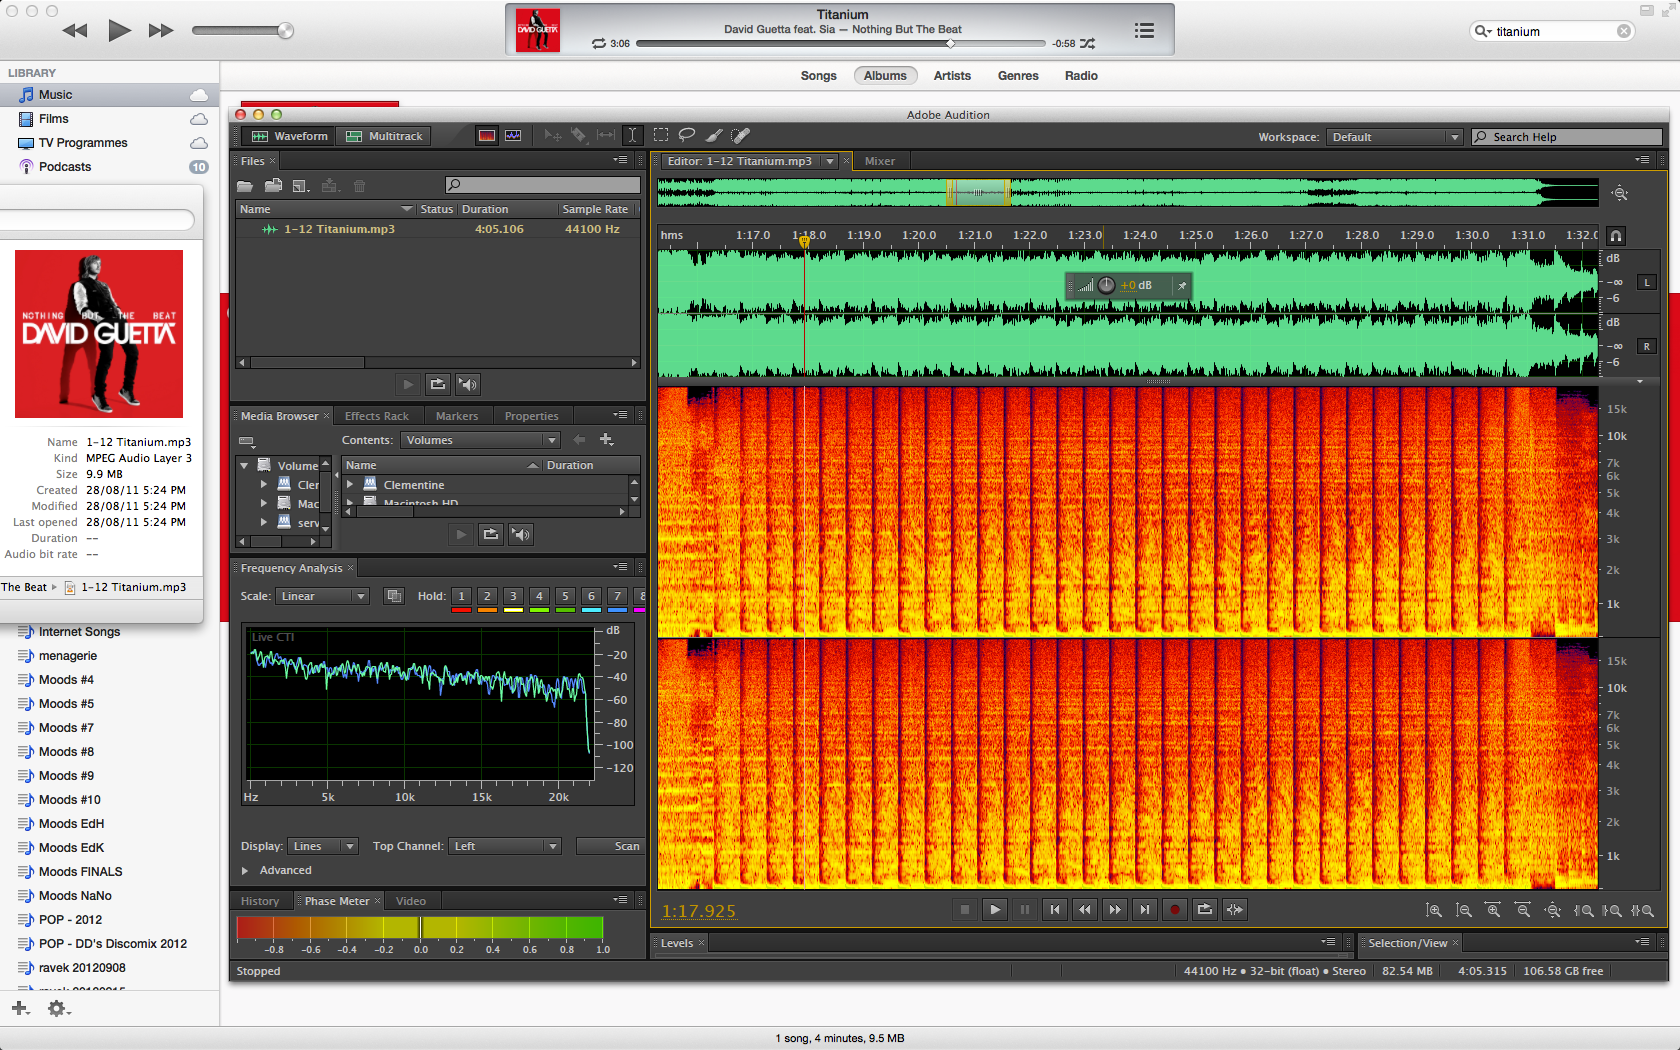Viewport: 1680px width, 1050px height.
Task: Expand the Clementine volume in the file list
Action: (x=350, y=485)
